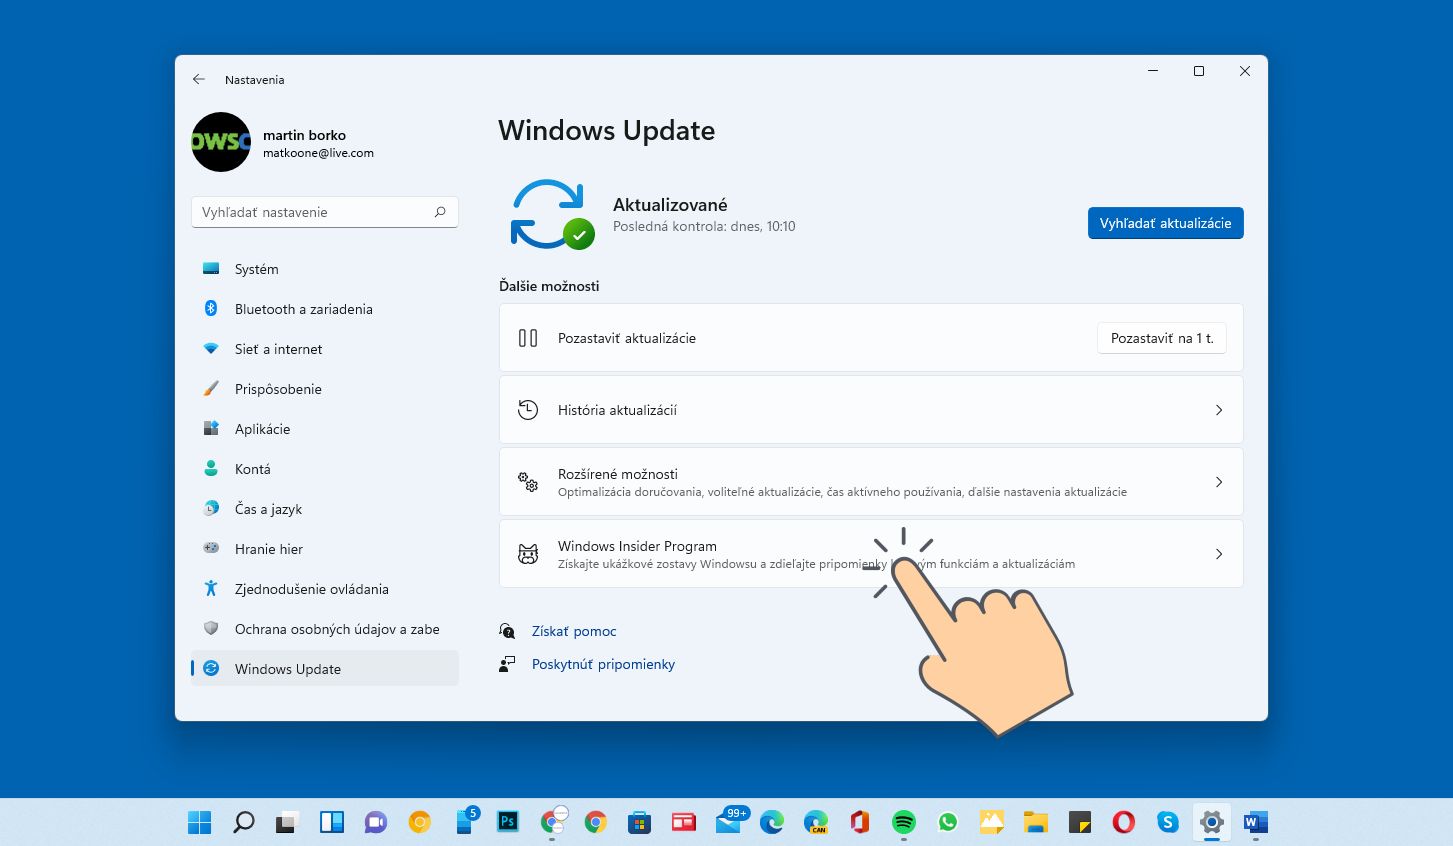Open Prispôsobenie personalization settings
This screenshot has height=846, width=1453.
325,389
